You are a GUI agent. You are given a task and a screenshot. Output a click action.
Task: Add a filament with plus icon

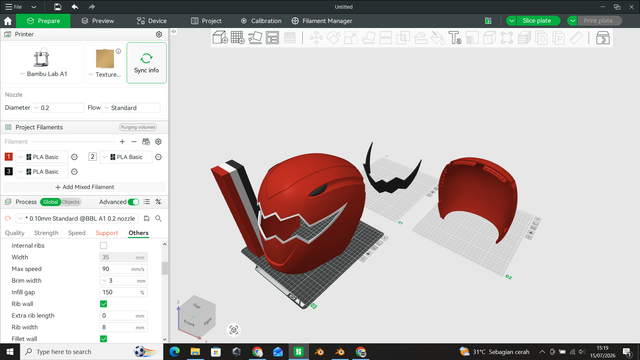(122, 142)
